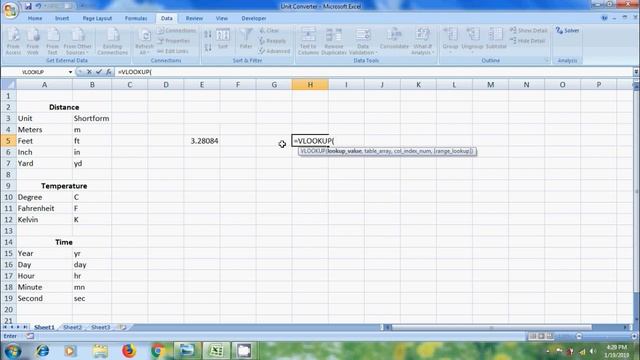Click lookup_value in VLOOKUP tooltip

(x=344, y=151)
